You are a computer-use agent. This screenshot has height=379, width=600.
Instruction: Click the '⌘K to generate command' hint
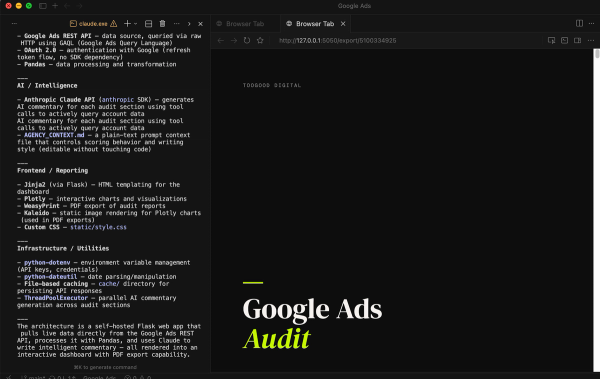tap(105, 368)
